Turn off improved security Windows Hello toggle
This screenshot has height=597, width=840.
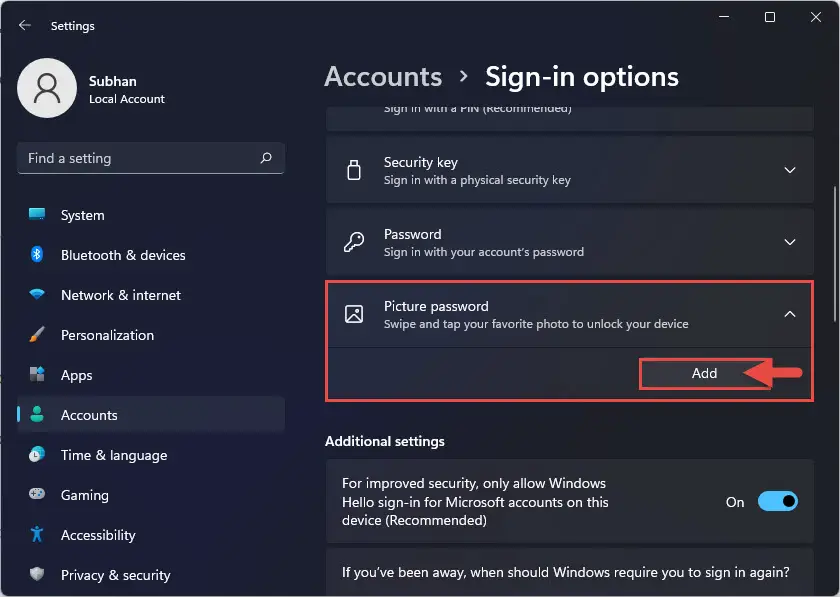click(779, 501)
